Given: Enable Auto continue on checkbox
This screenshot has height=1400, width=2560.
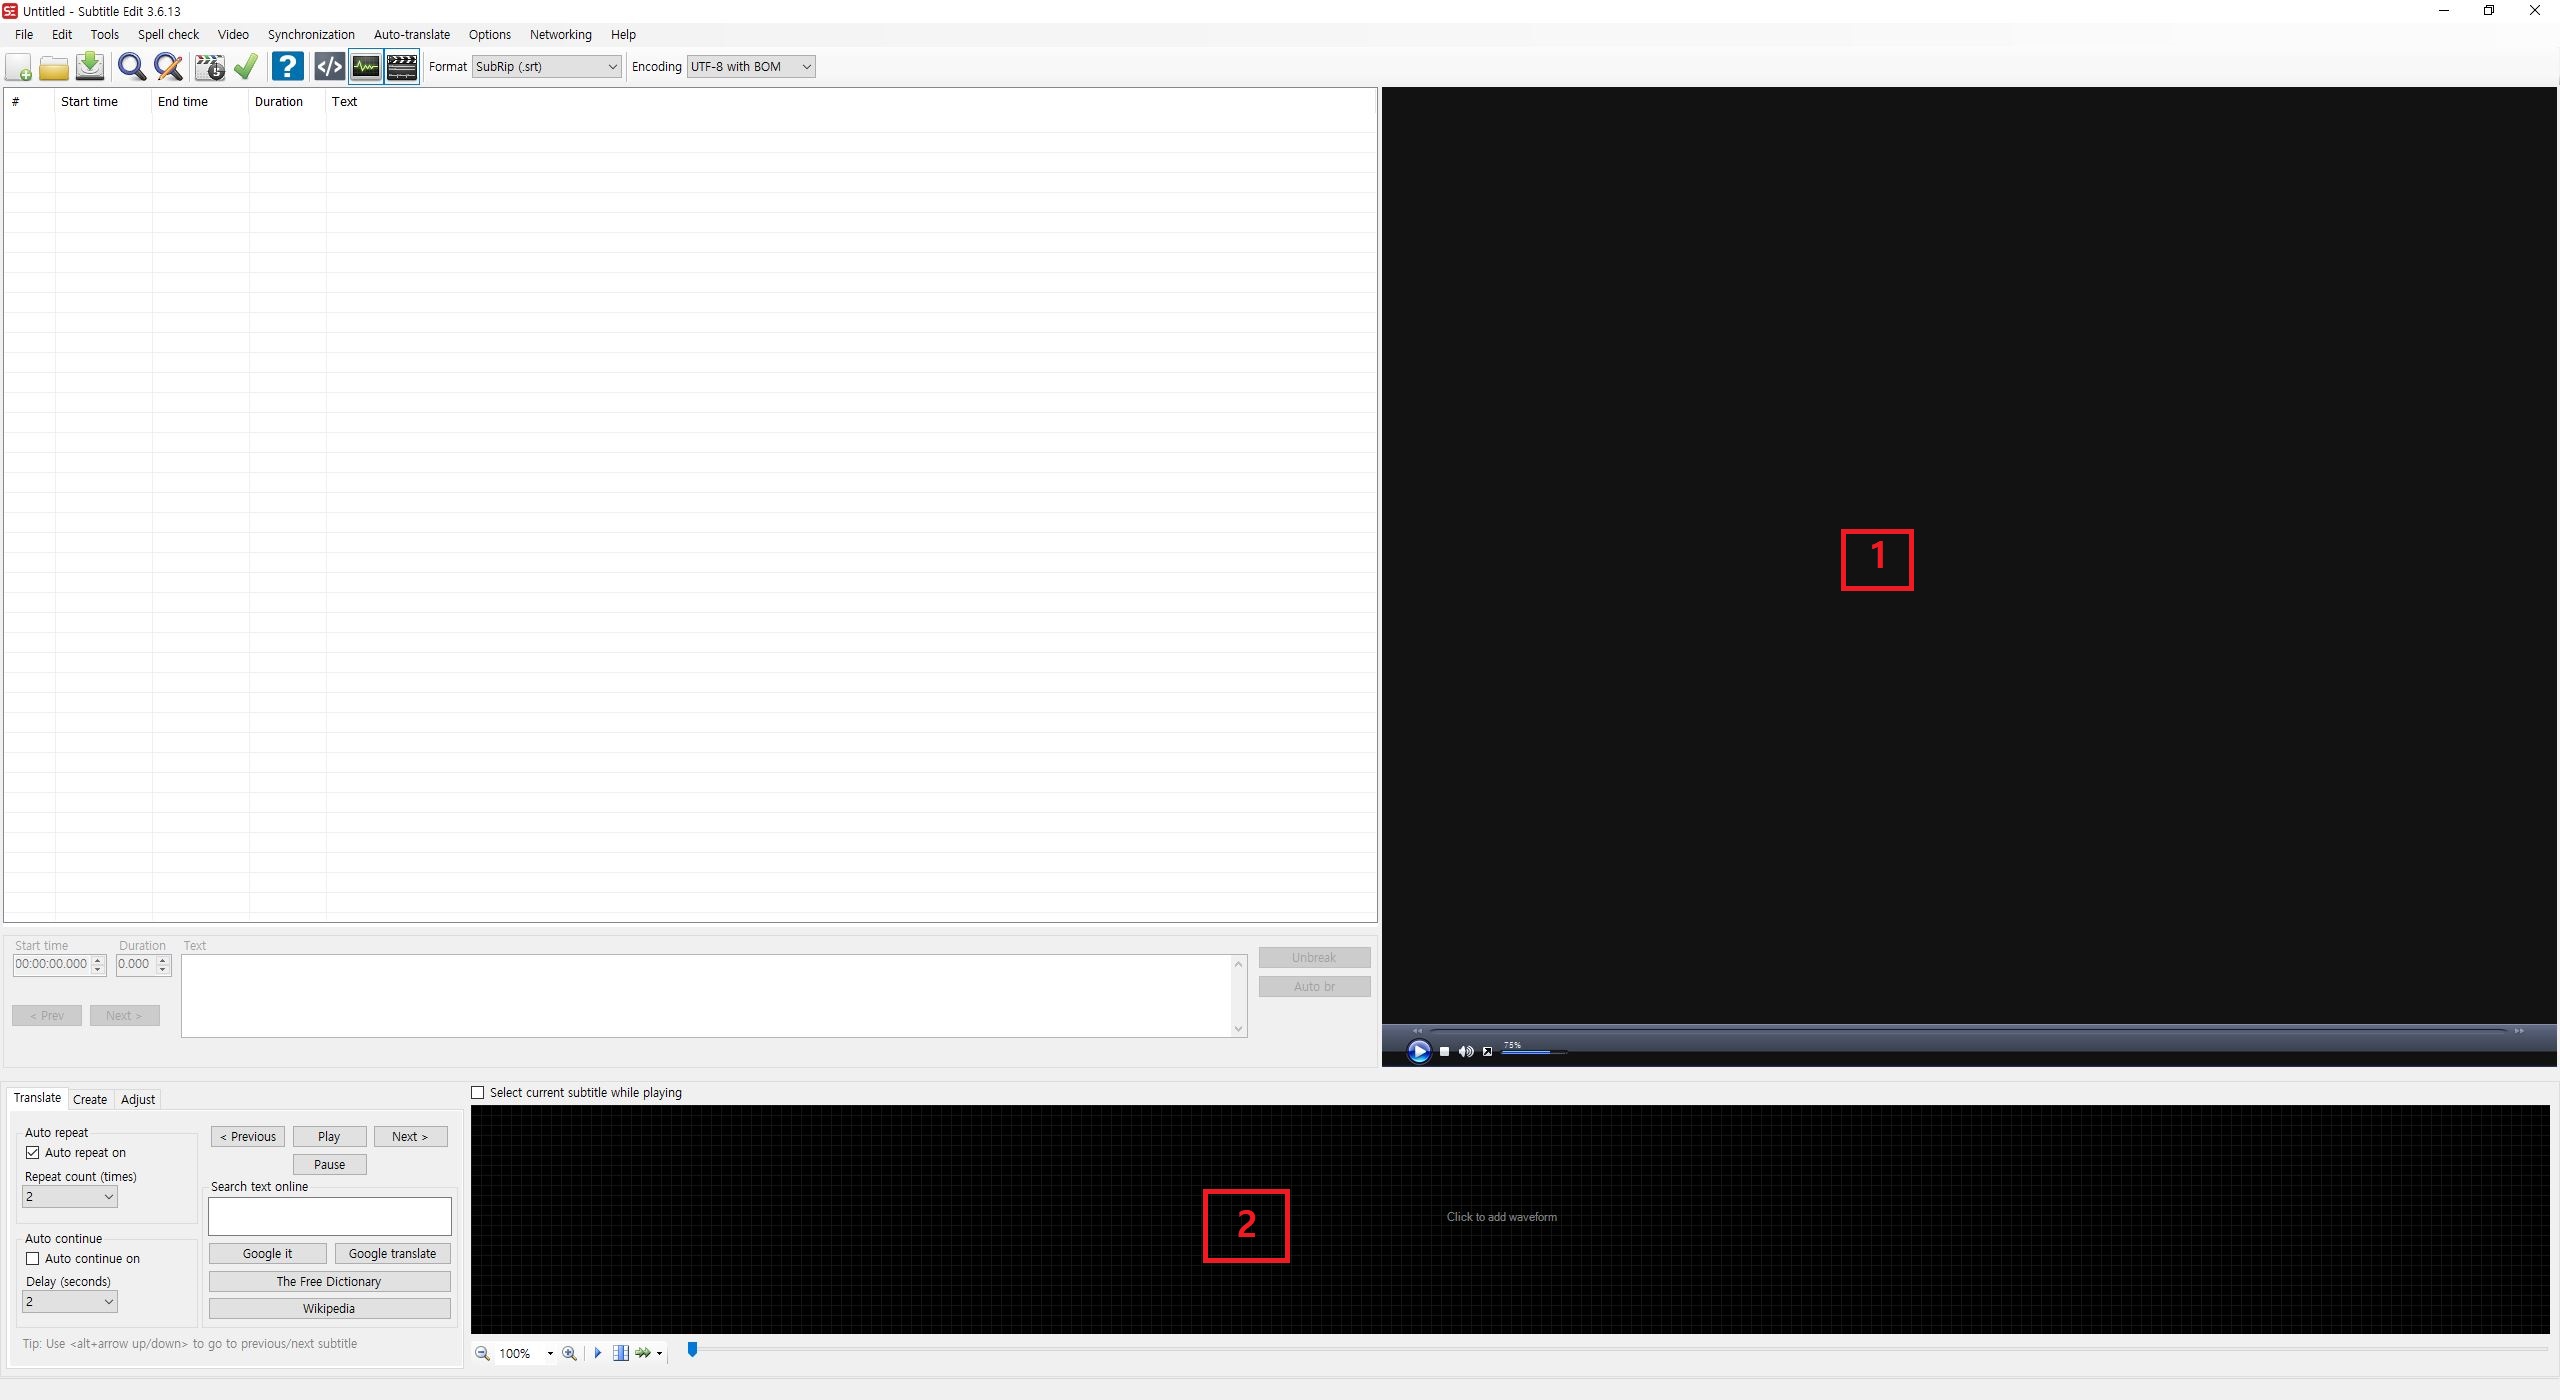Looking at the screenshot, I should (x=33, y=1259).
